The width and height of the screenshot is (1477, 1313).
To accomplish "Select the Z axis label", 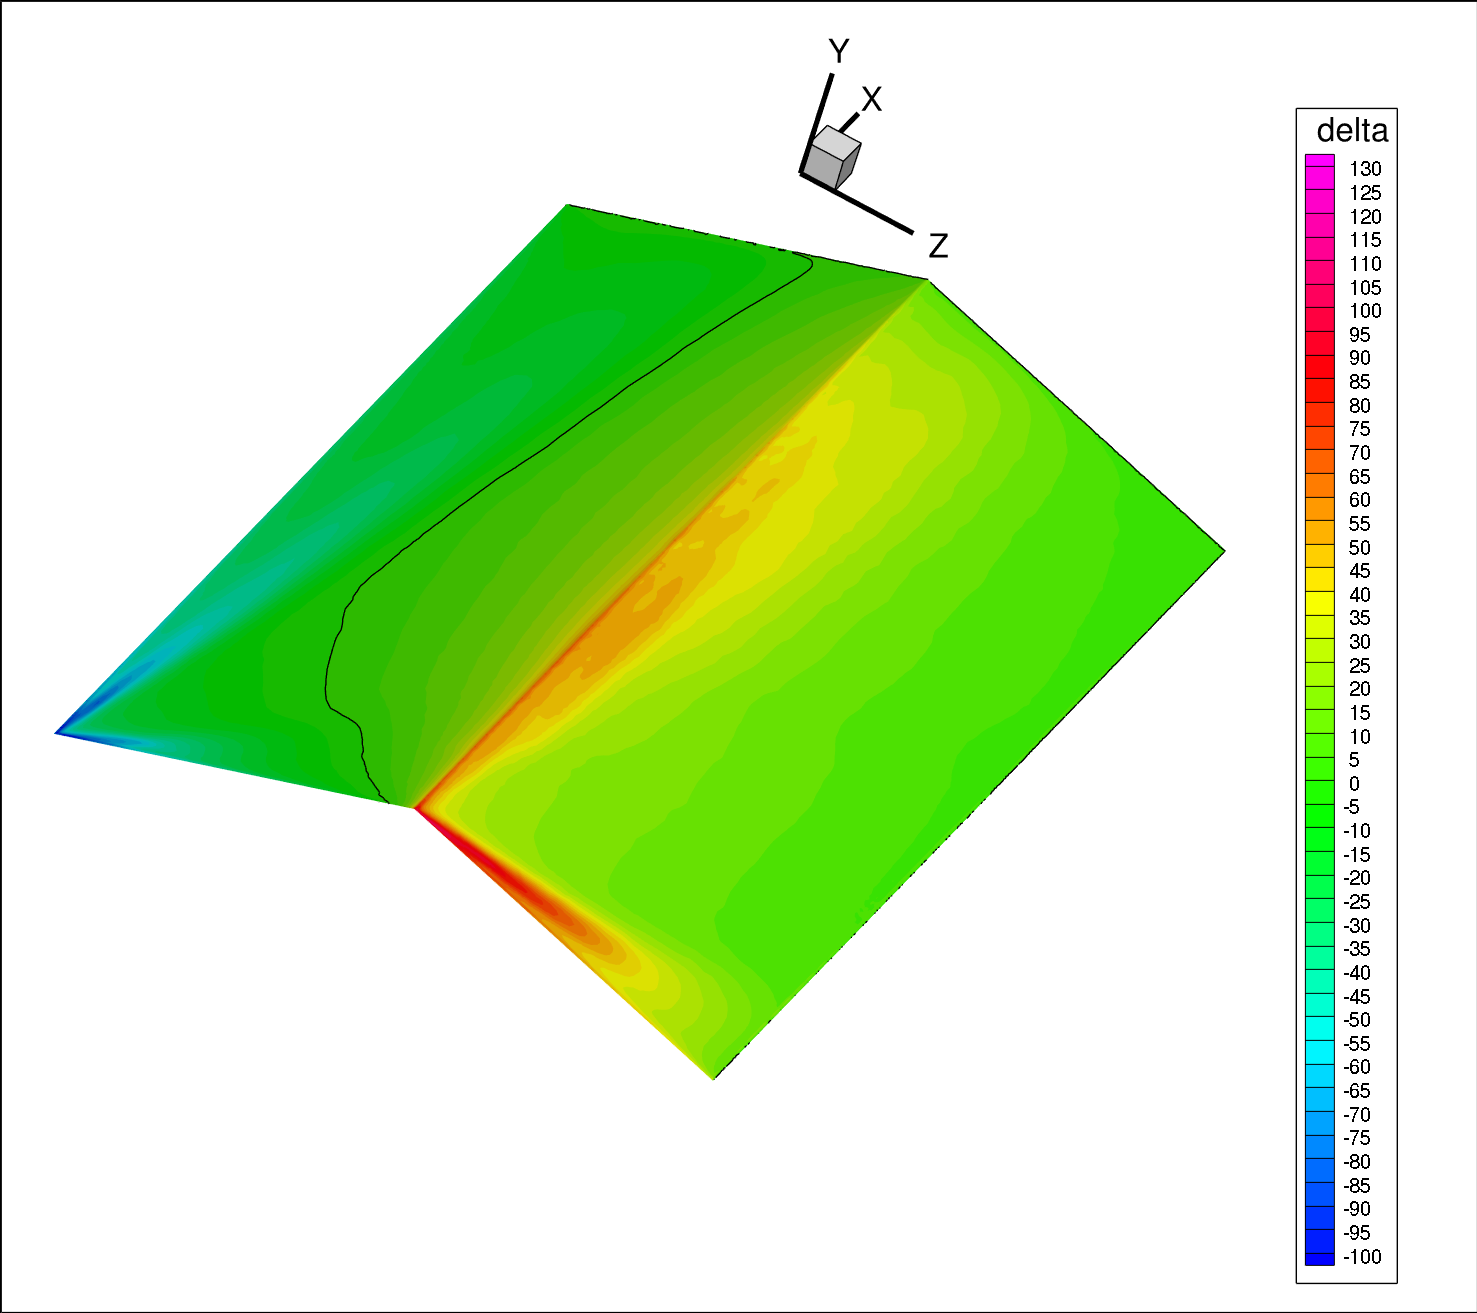I will [937, 245].
